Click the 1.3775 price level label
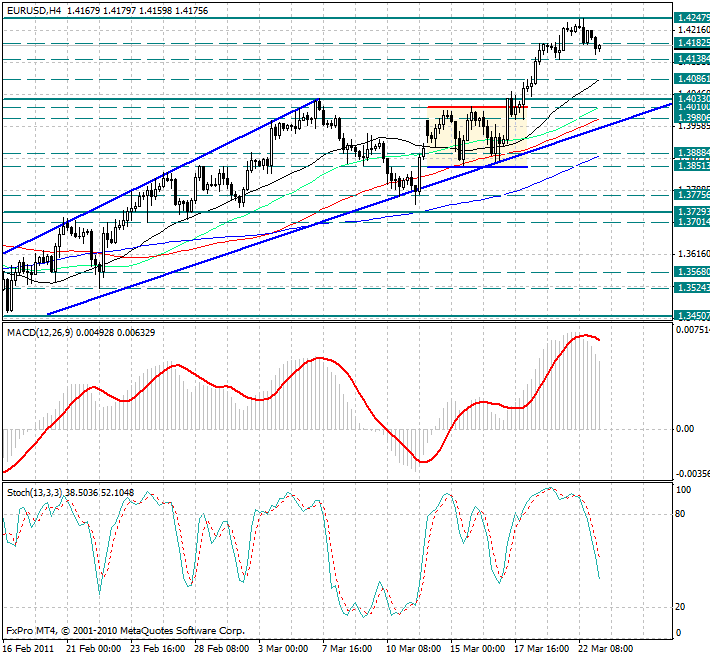Screen dimensions: 710x656 692,195
